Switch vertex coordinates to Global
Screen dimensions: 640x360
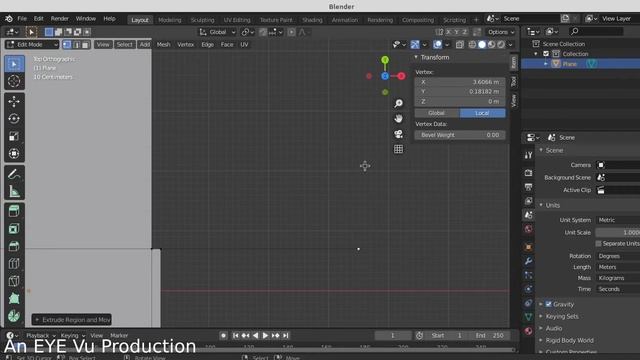click(437, 113)
